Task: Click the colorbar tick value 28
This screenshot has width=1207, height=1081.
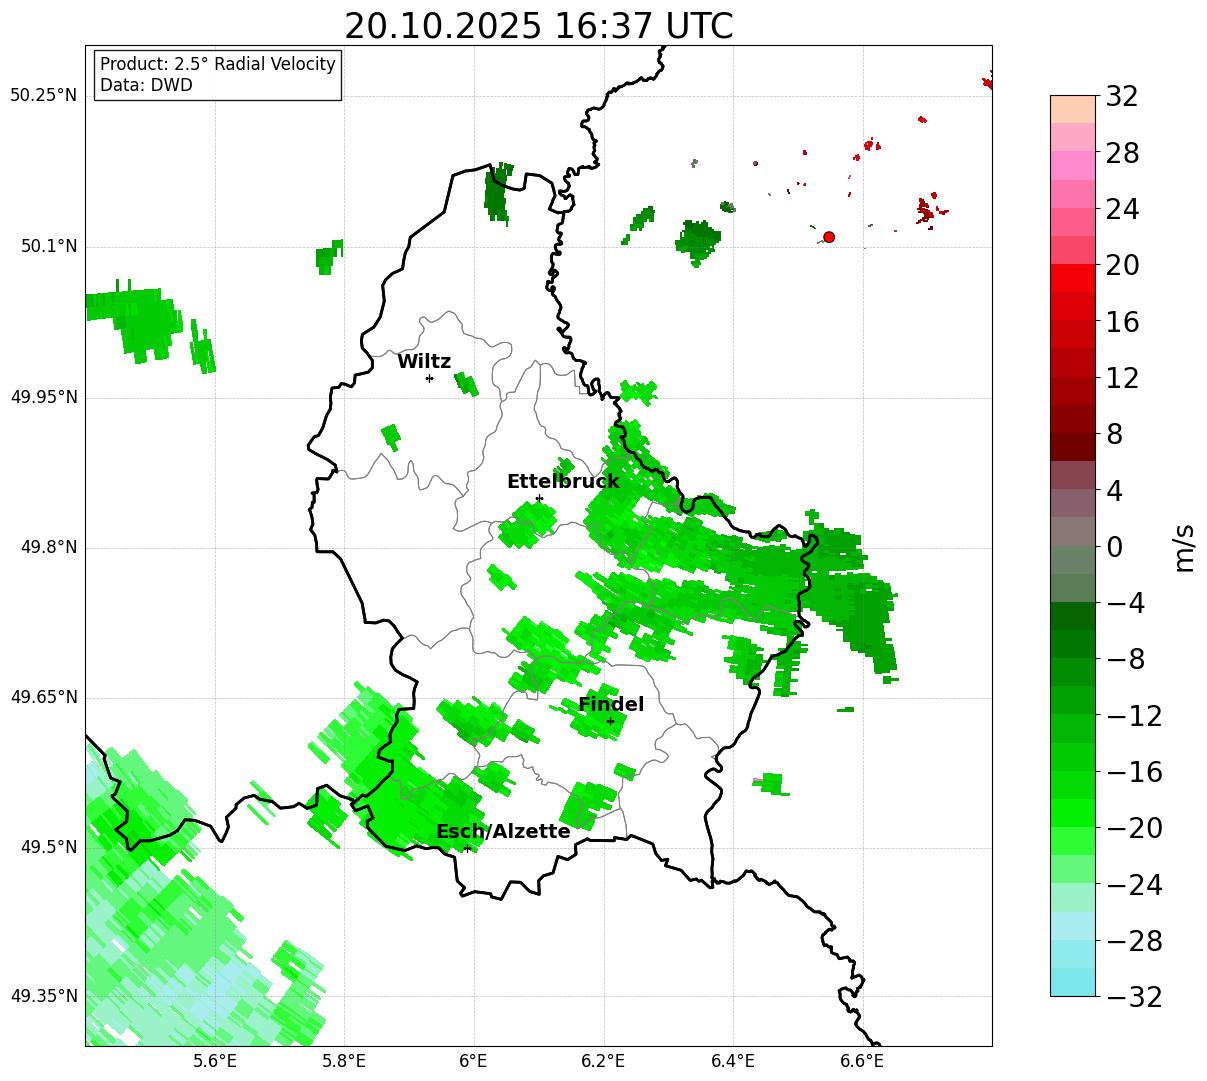Action: tap(1122, 154)
